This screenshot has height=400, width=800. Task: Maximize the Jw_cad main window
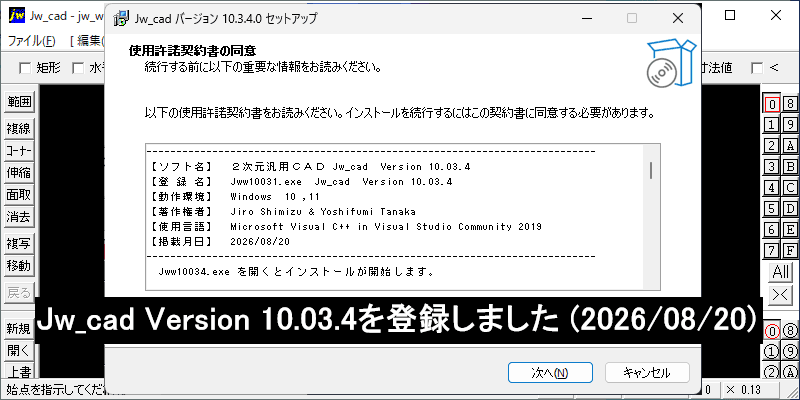tap(730, 15)
